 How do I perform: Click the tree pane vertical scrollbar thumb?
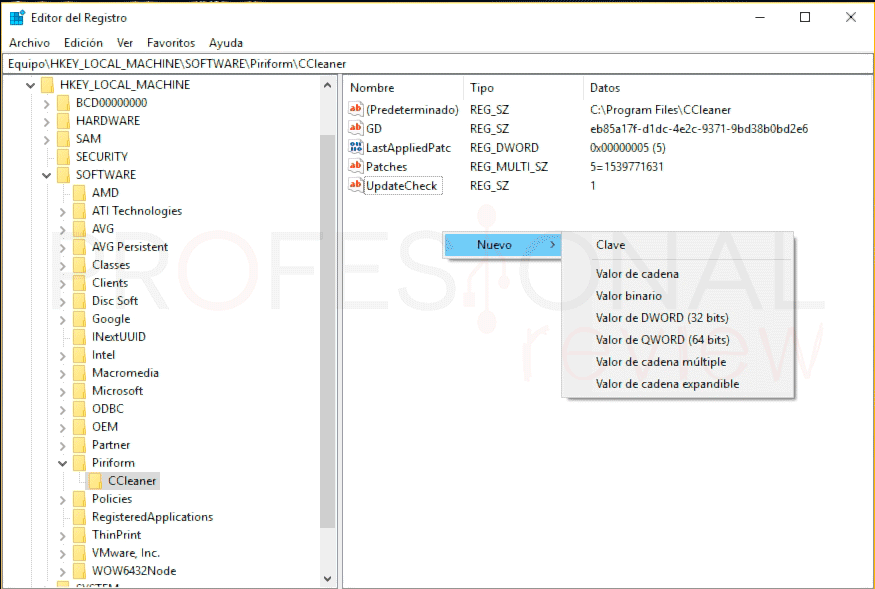point(328,331)
